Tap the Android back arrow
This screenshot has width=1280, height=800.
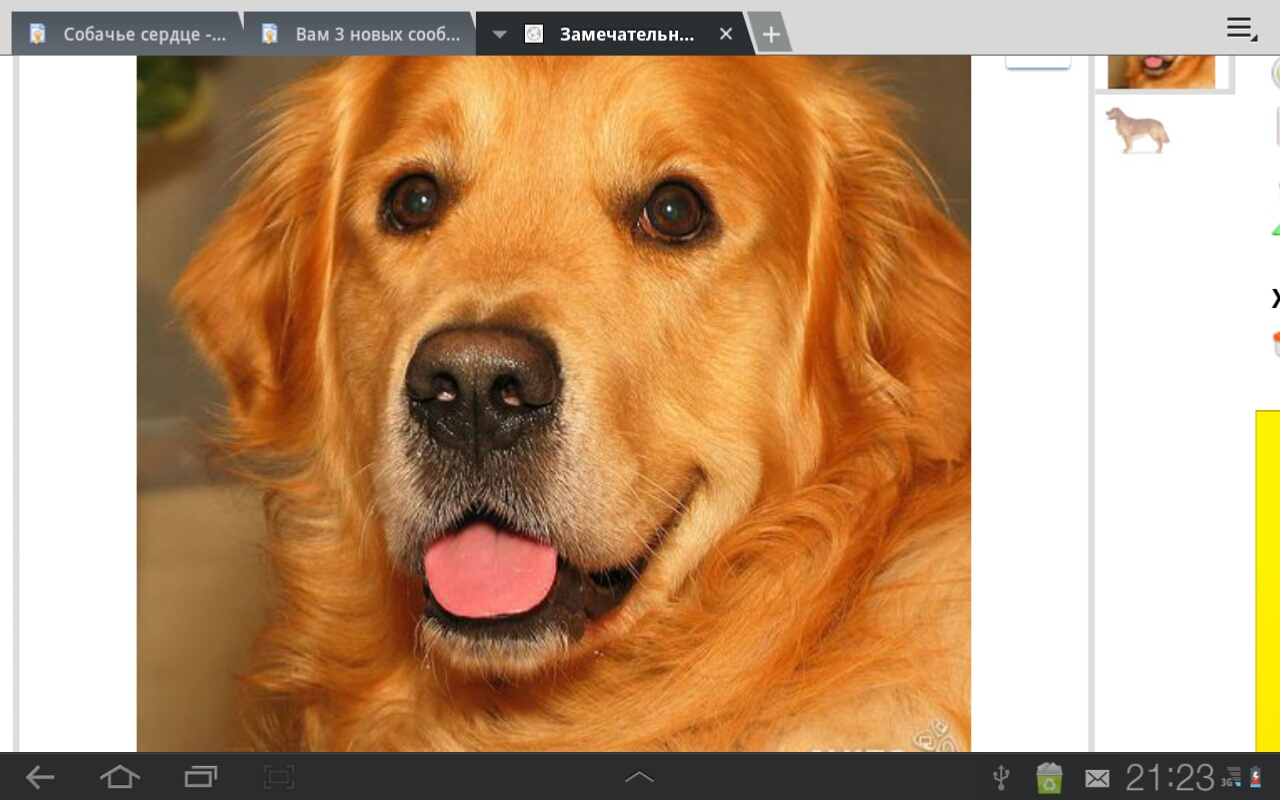40,777
